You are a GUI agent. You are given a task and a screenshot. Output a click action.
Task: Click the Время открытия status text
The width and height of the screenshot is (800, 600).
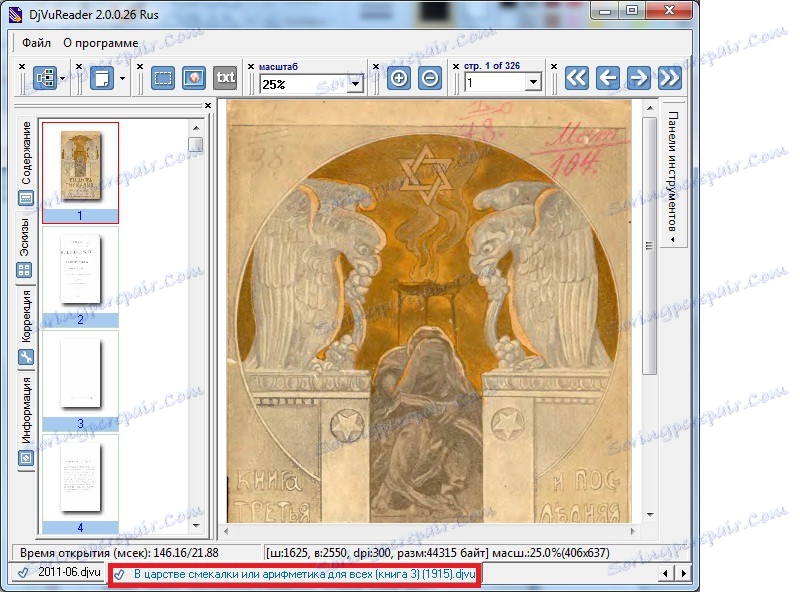pos(119,553)
